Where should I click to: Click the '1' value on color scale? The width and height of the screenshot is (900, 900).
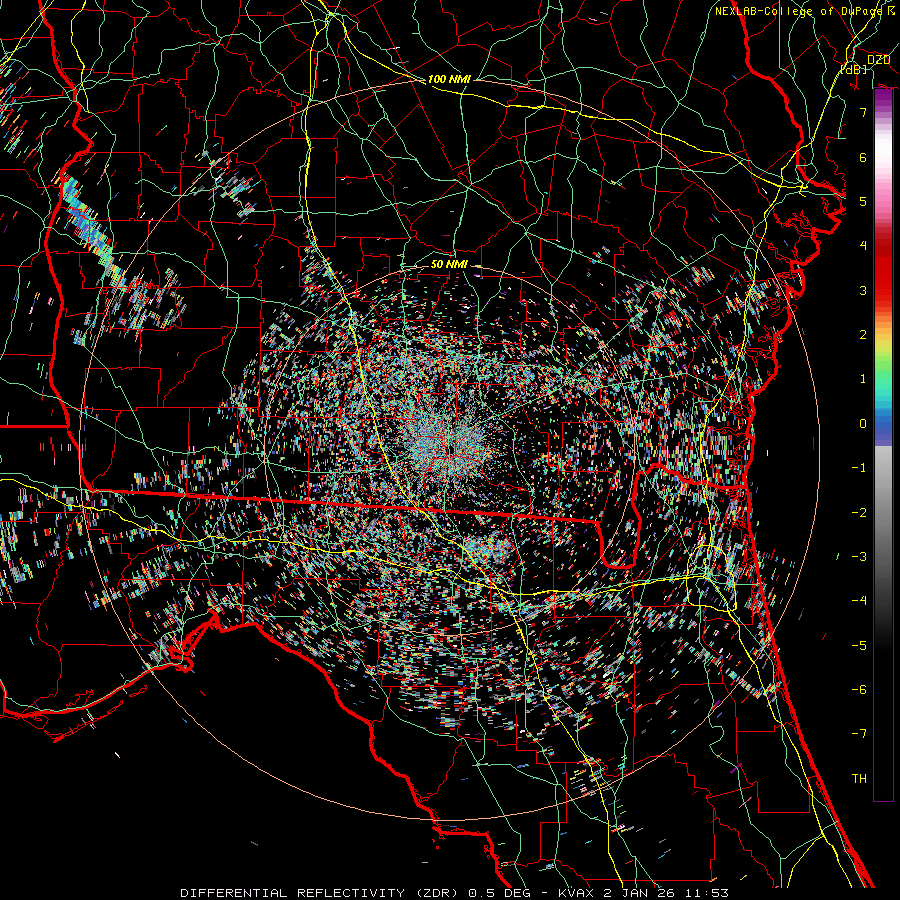(x=863, y=379)
